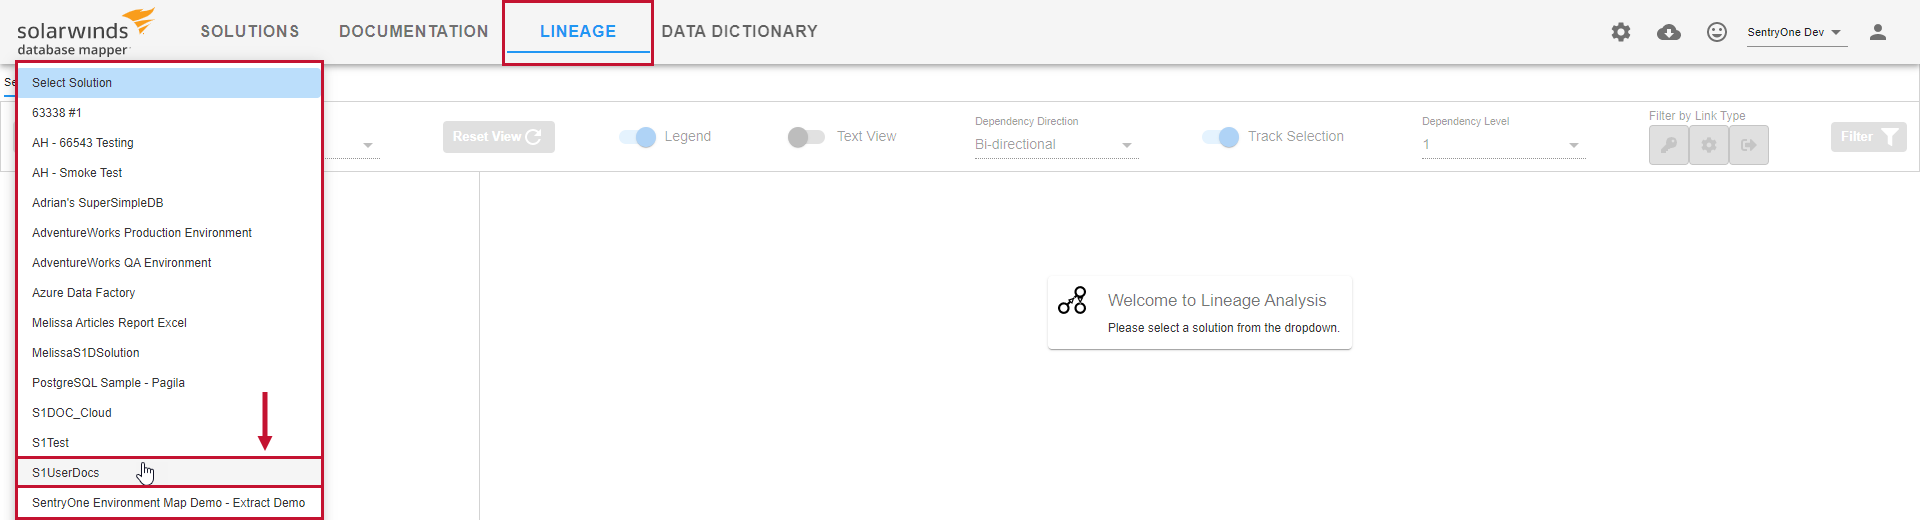Click the Filter by Link Type label
Screen dimensions: 1920x520
(x=1697, y=116)
